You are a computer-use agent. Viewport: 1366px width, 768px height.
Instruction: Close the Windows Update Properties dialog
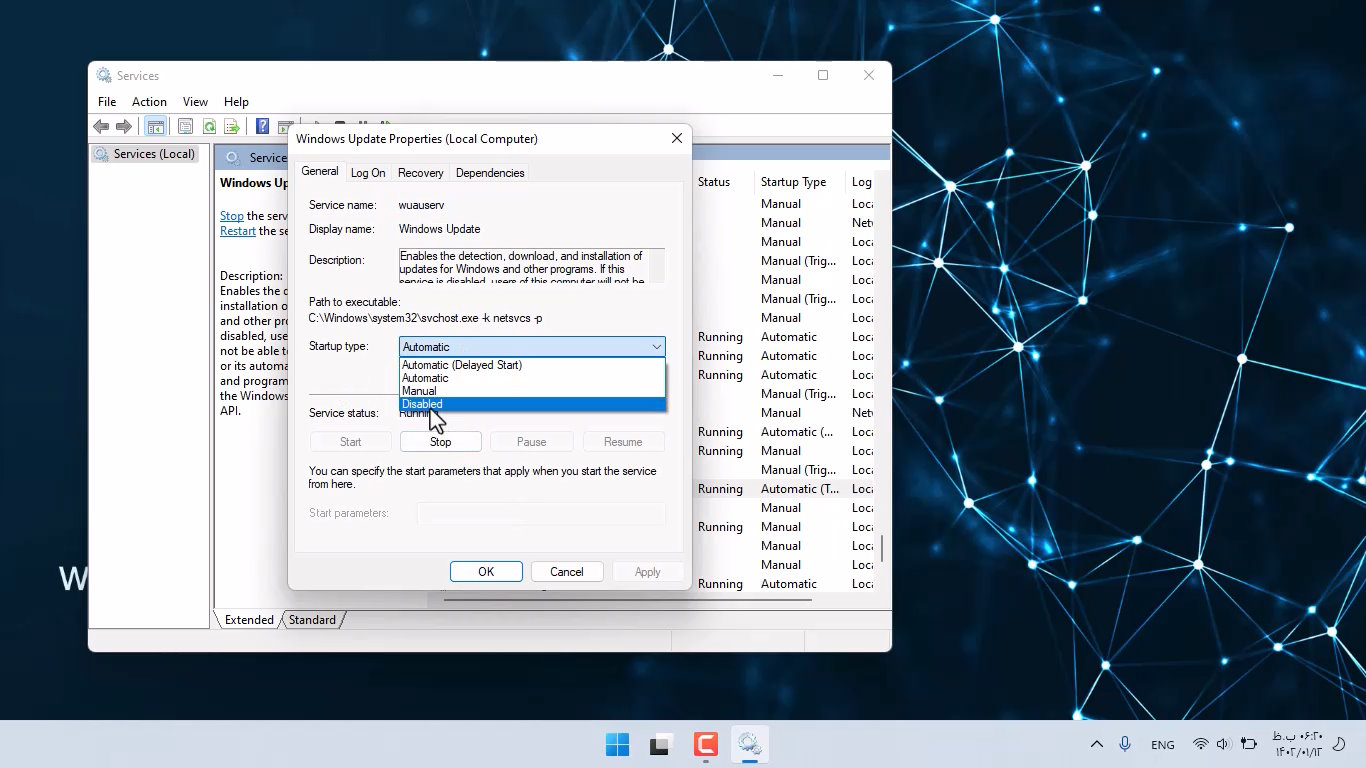[x=677, y=138]
